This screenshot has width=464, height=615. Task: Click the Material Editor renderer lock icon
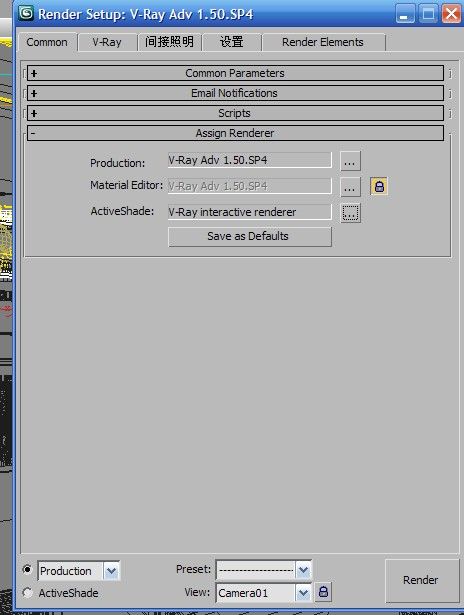(379, 186)
